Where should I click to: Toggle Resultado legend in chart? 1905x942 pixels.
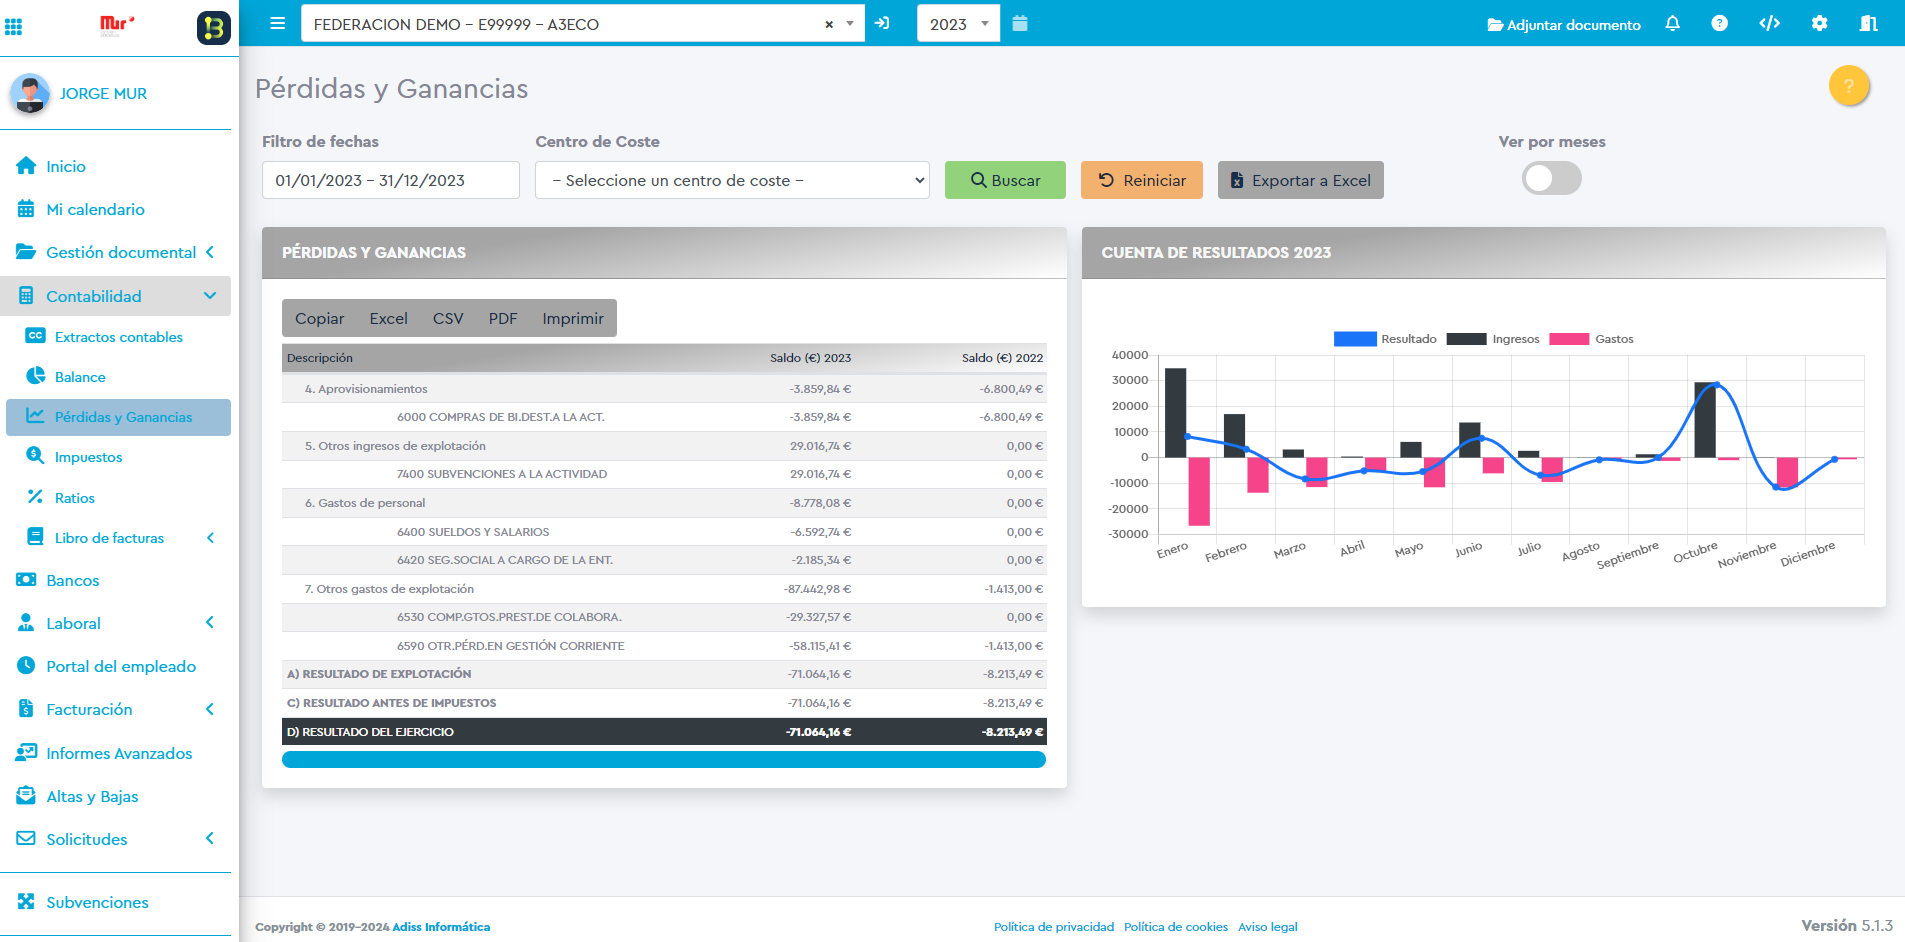(x=1385, y=339)
